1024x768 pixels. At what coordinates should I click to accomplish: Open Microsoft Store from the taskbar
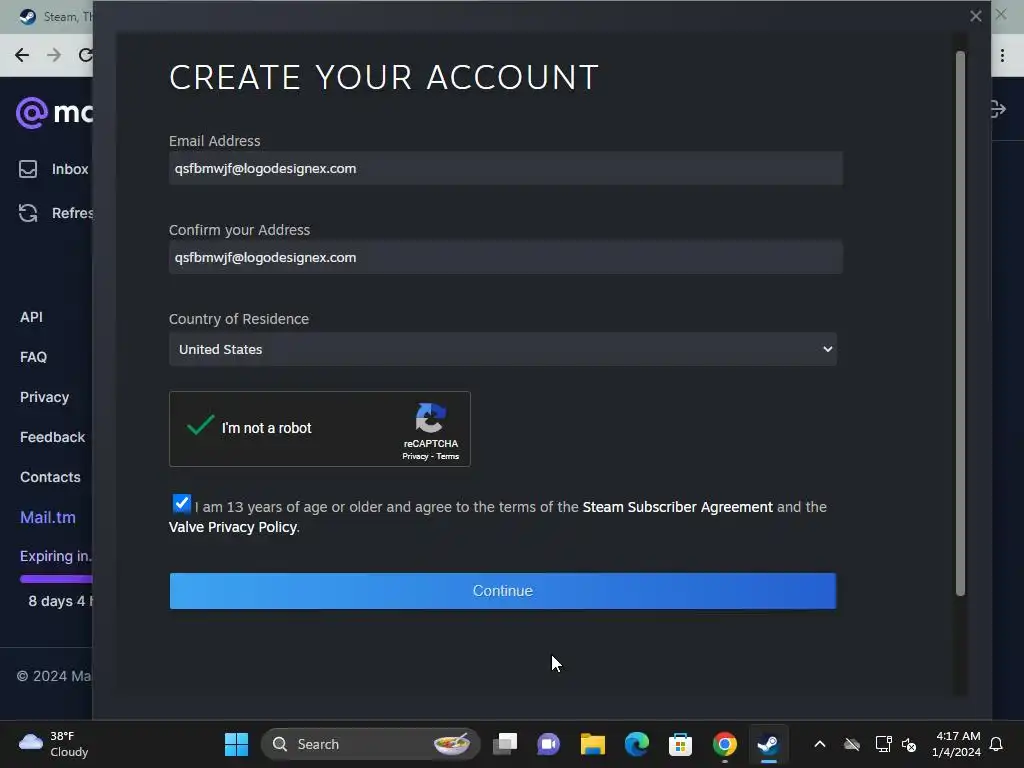680,744
